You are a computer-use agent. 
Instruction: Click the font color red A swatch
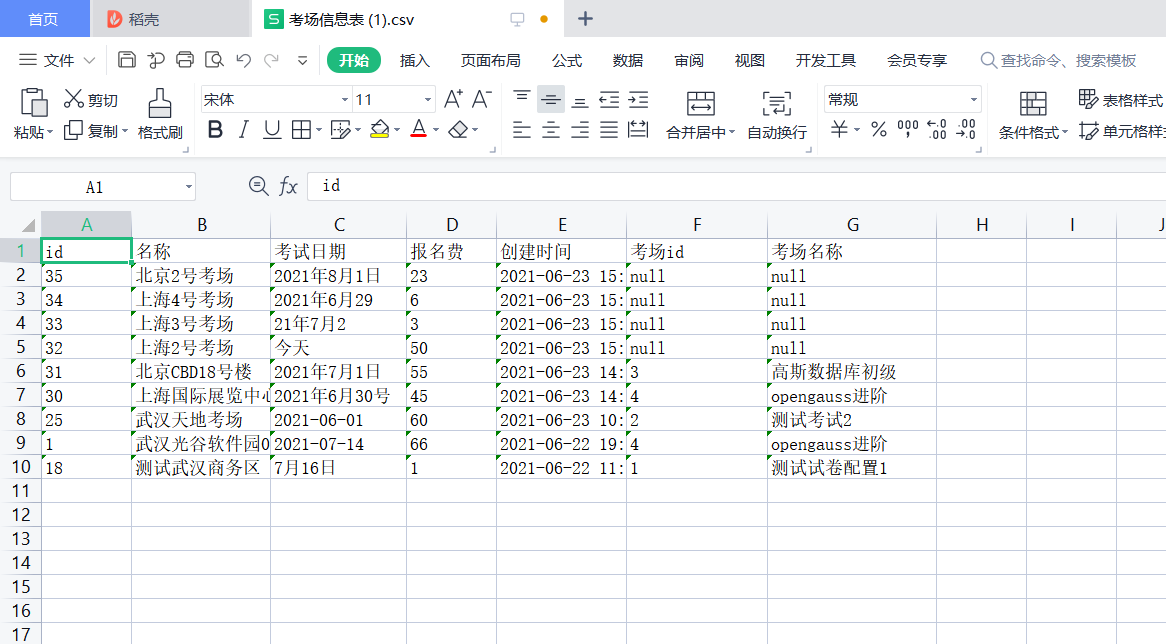(419, 129)
